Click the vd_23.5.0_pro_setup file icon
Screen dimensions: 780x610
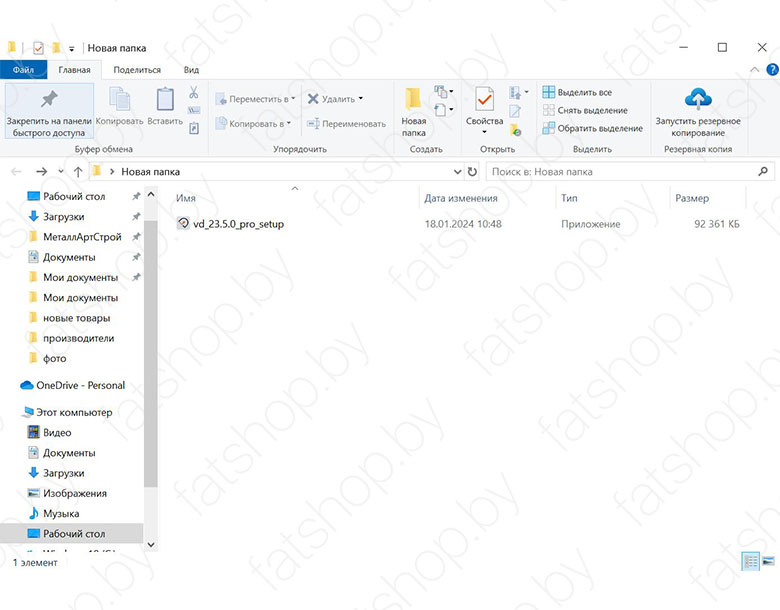183,224
